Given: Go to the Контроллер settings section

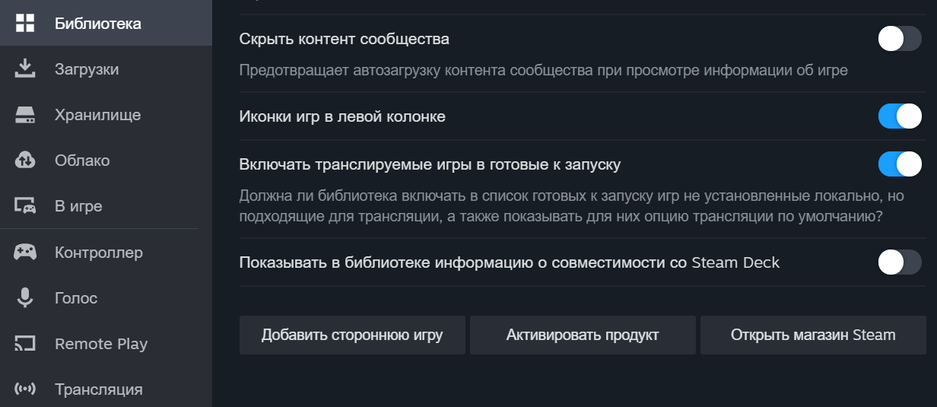Looking at the screenshot, I should tap(99, 252).
